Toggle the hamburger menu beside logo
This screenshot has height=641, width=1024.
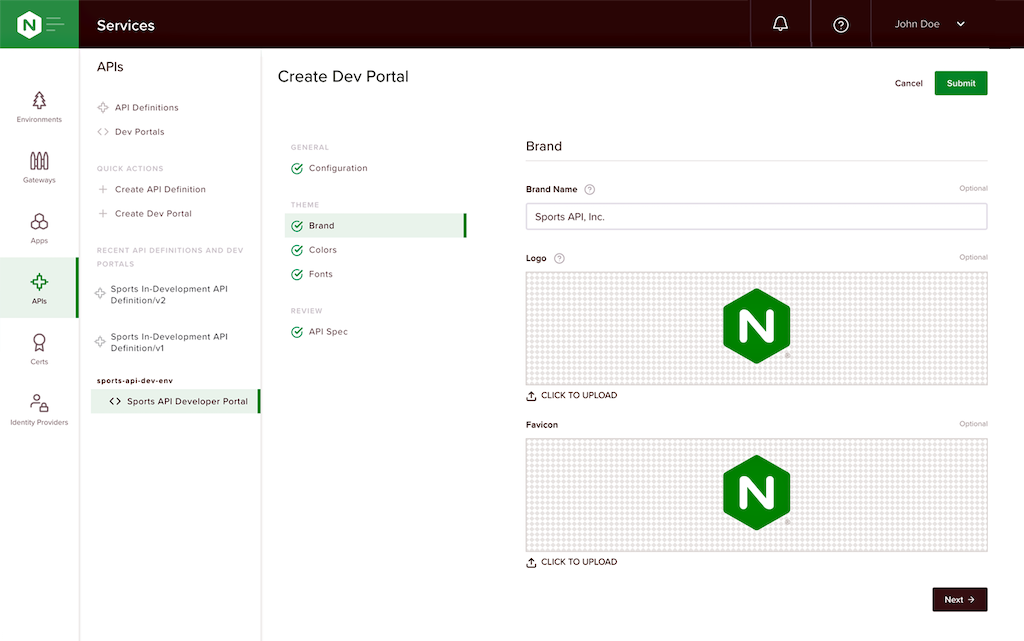[x=56, y=25]
